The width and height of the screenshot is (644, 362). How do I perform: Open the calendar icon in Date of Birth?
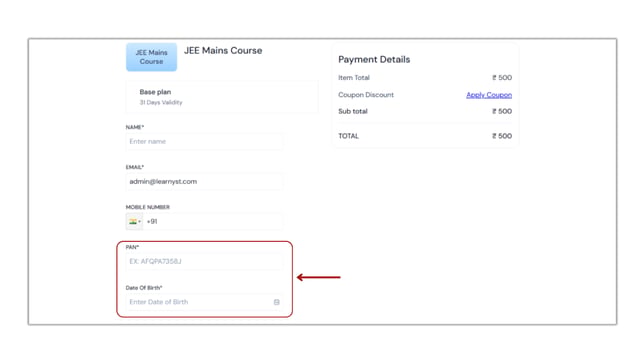[x=276, y=302]
